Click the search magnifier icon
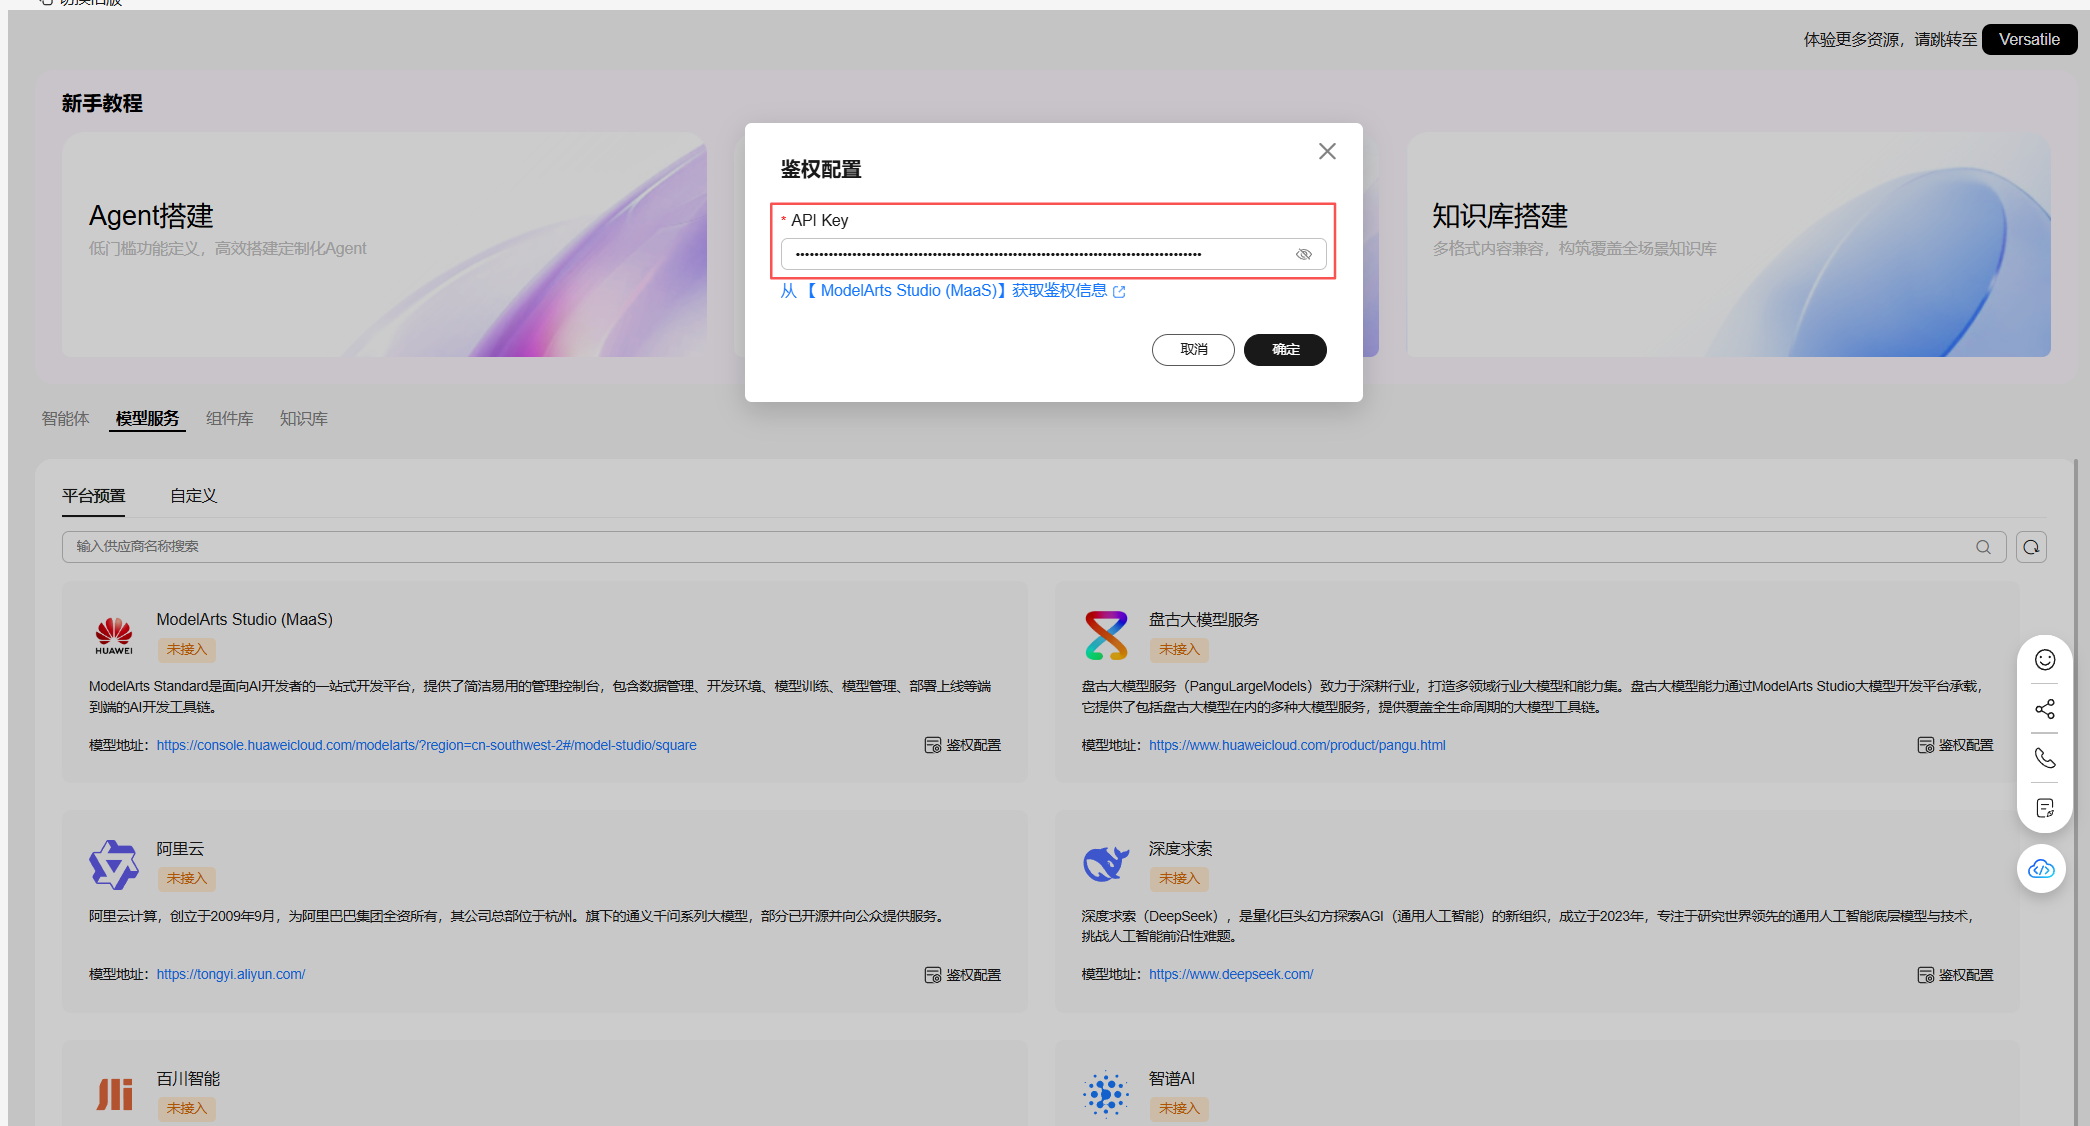 (x=1983, y=547)
